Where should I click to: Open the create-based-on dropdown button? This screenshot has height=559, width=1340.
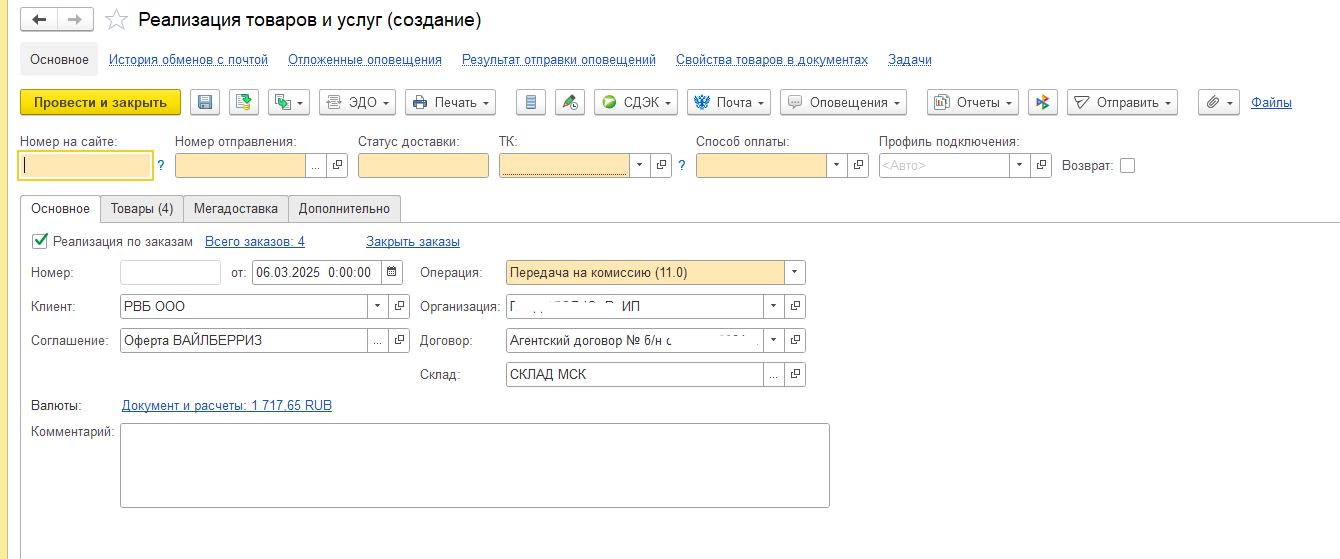click(289, 102)
